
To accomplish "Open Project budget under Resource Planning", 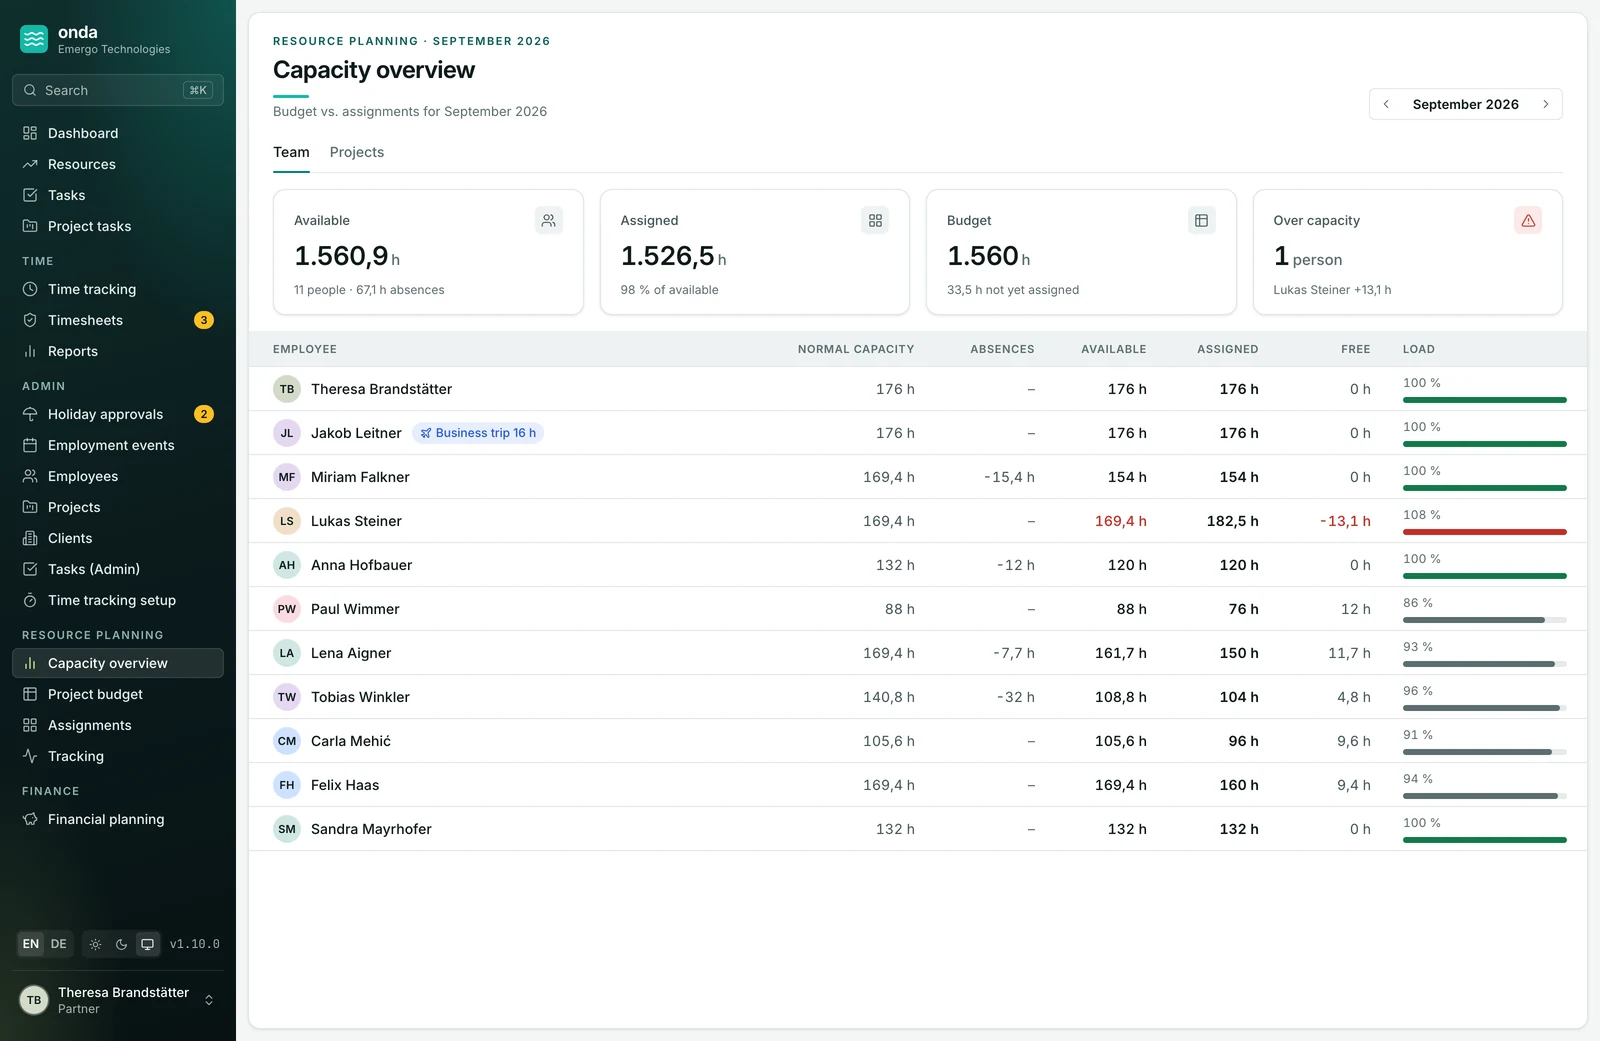I will point(118,694).
